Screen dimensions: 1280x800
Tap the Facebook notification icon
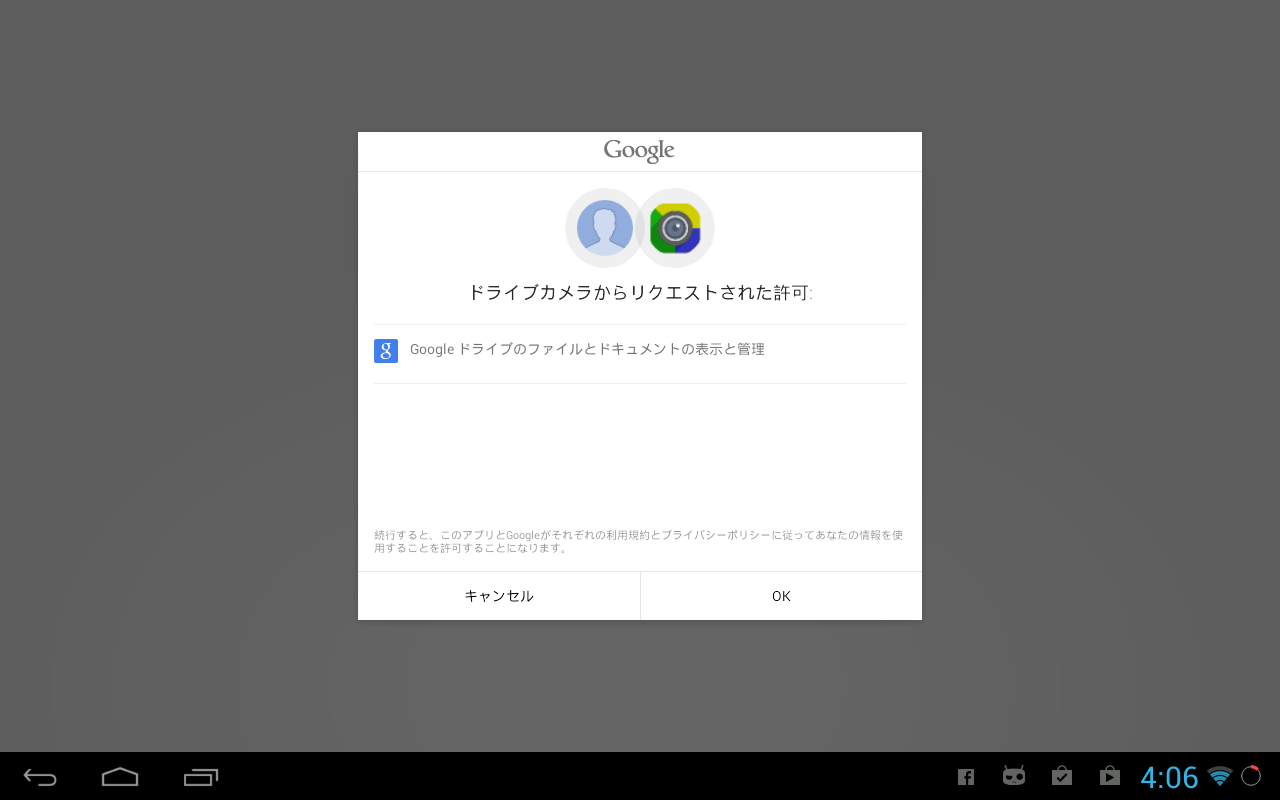[x=966, y=777]
